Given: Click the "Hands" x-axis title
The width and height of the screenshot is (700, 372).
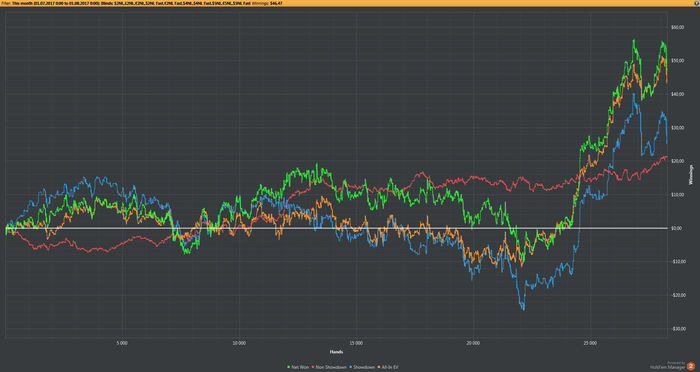Looking at the screenshot, I should [x=336, y=352].
